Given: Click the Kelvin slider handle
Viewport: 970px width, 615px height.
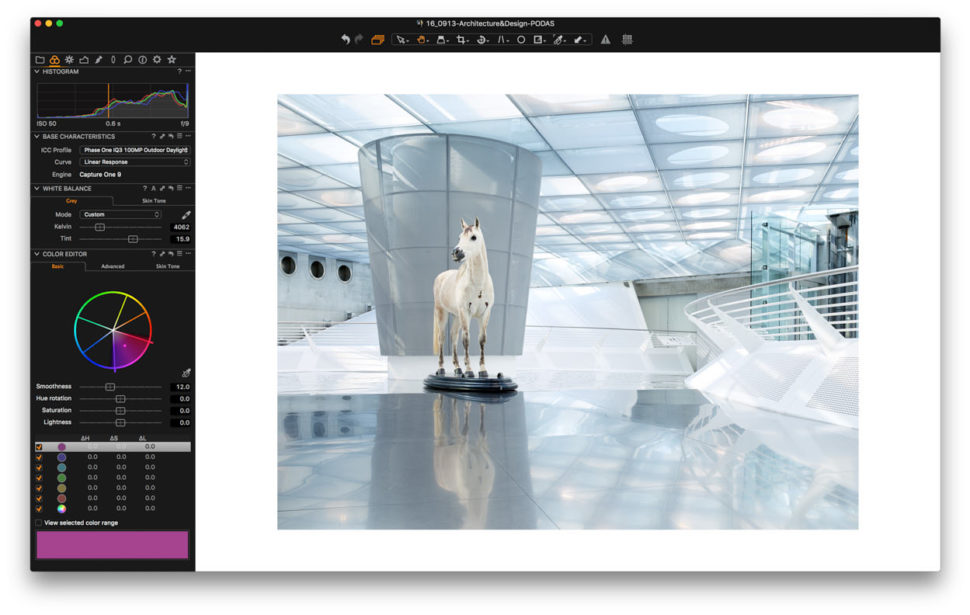Looking at the screenshot, I should pos(100,226).
